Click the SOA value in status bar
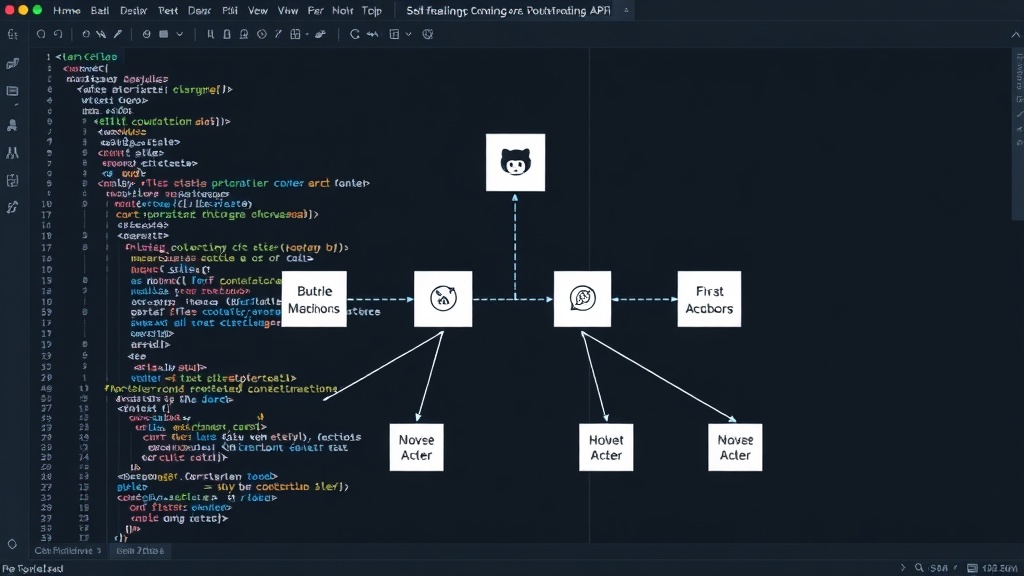Viewport: 1024px width, 576px height. click(939, 568)
